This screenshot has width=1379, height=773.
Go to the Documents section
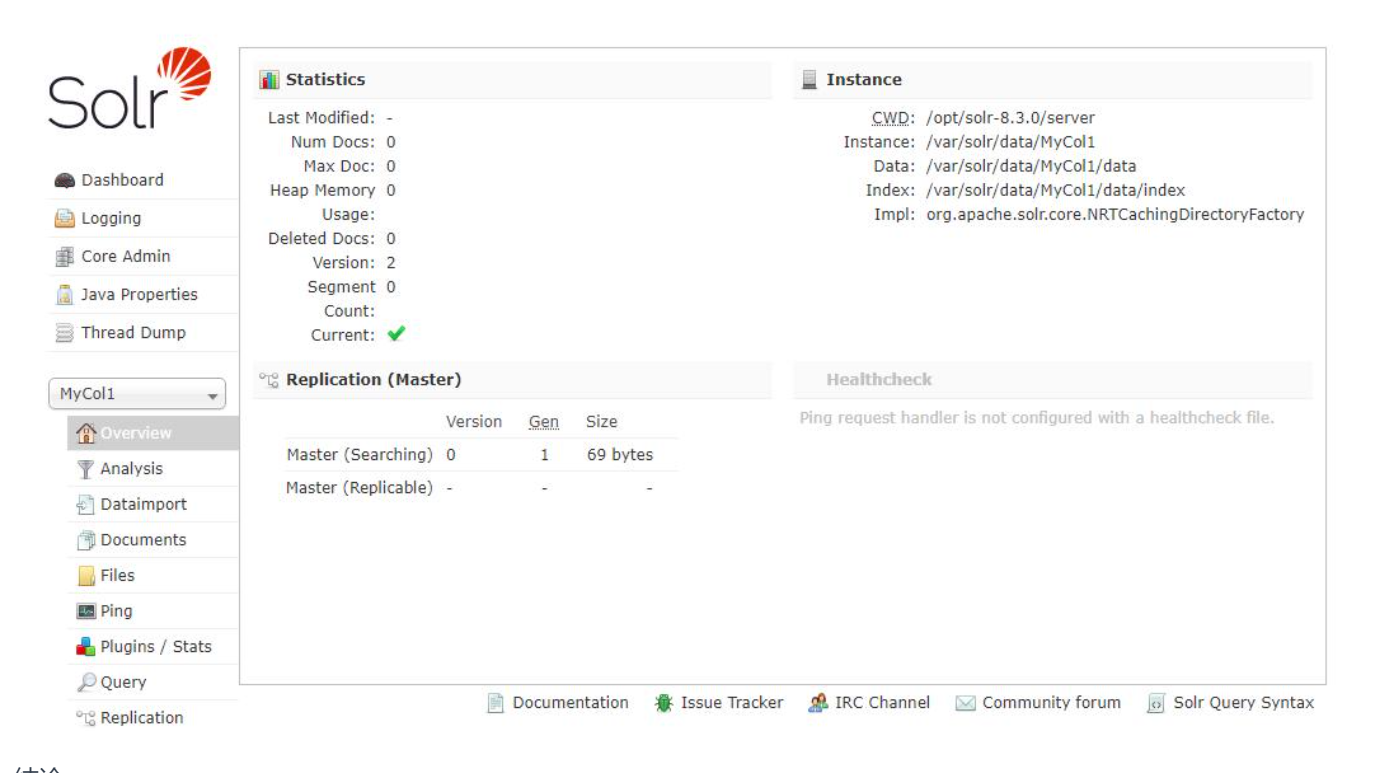[143, 540]
